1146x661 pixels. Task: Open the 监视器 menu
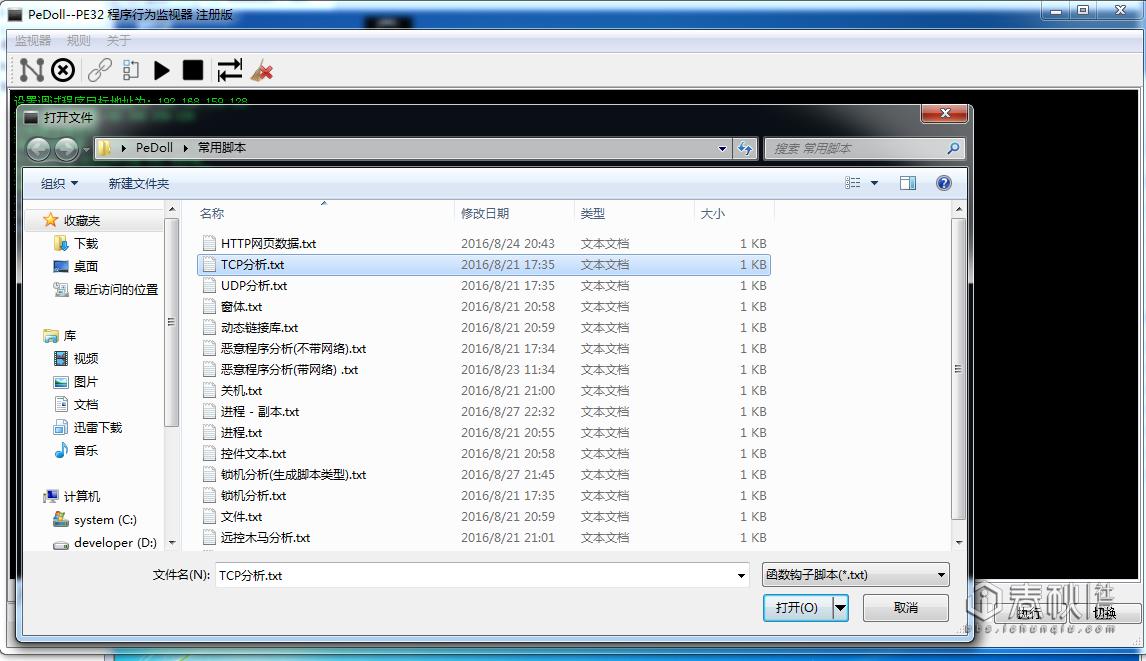tap(33, 40)
